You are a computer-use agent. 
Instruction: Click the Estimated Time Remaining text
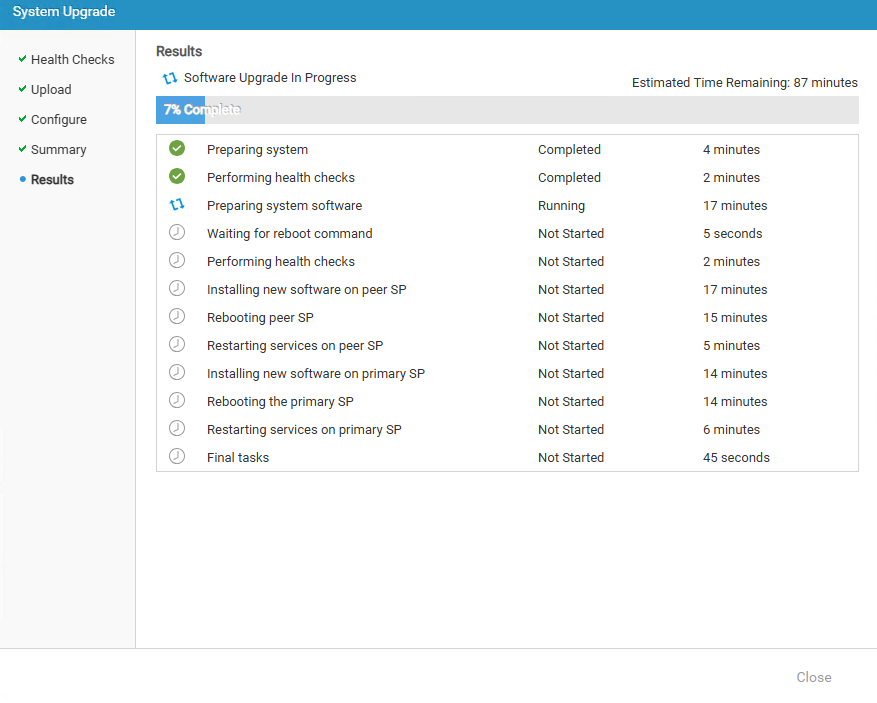pos(744,83)
